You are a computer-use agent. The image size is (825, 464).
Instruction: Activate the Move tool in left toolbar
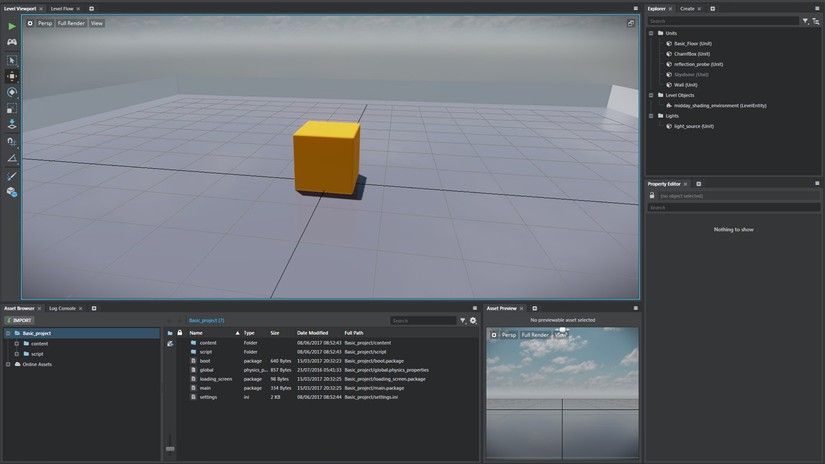12,76
